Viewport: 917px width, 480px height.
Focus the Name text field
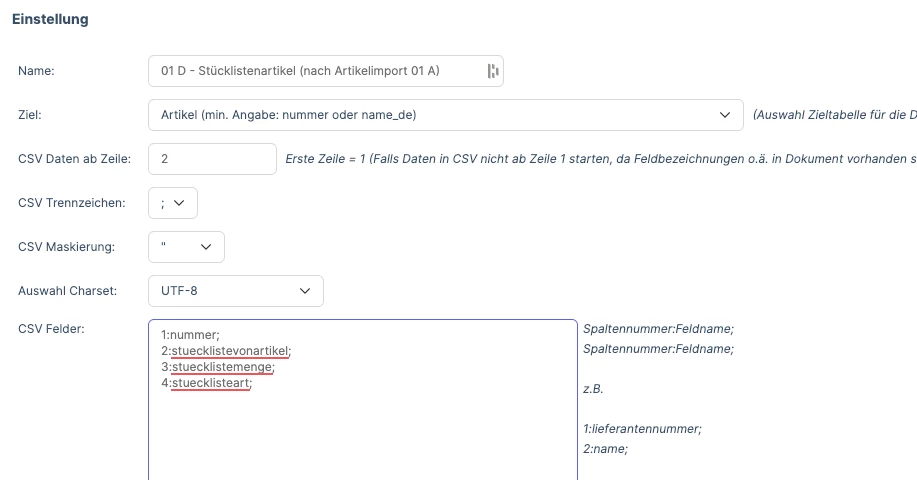(x=326, y=71)
